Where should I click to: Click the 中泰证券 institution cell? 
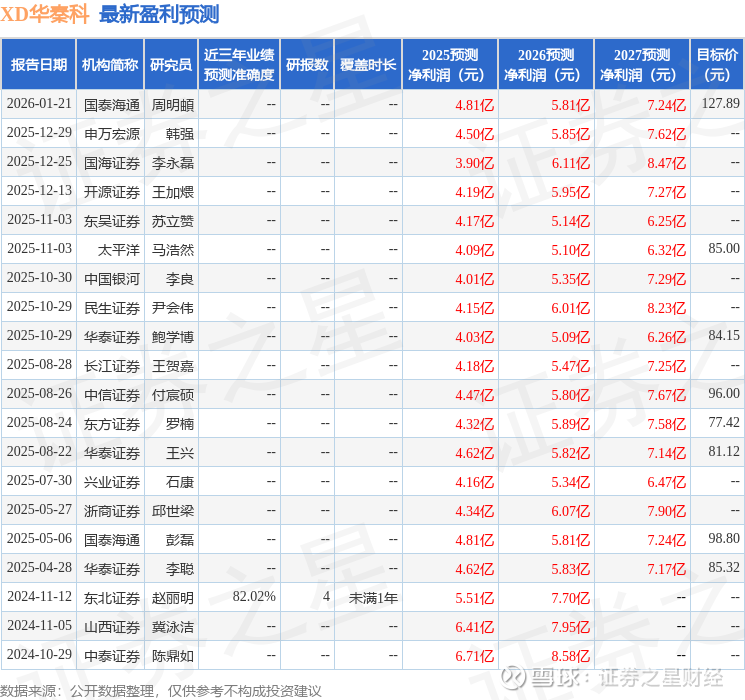point(112,656)
